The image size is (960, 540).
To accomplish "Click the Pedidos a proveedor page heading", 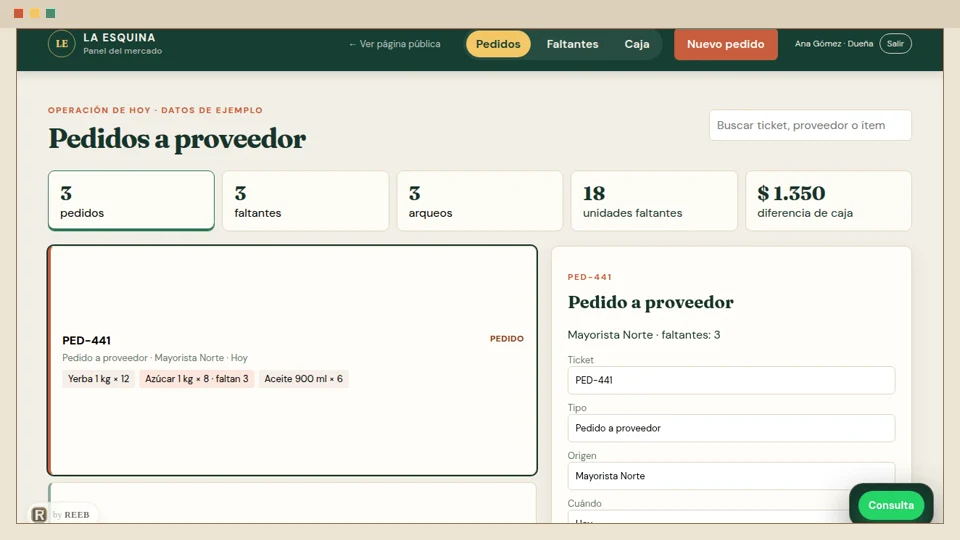I will coord(177,138).
